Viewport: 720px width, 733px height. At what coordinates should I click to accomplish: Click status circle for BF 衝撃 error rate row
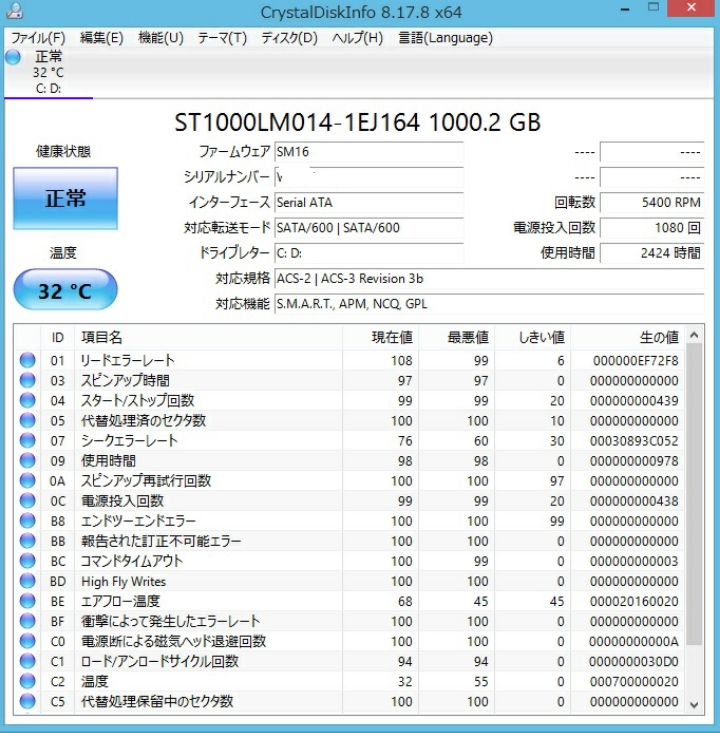pyautogui.click(x=28, y=621)
